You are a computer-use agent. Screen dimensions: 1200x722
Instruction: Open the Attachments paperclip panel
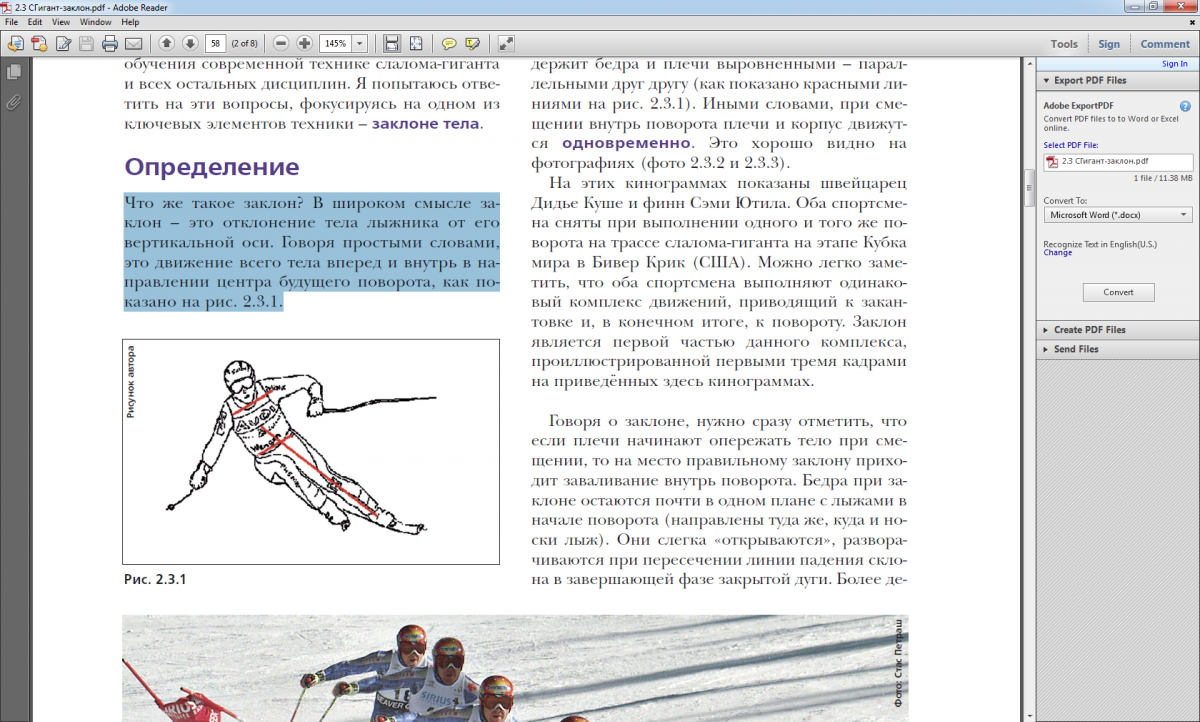[14, 102]
